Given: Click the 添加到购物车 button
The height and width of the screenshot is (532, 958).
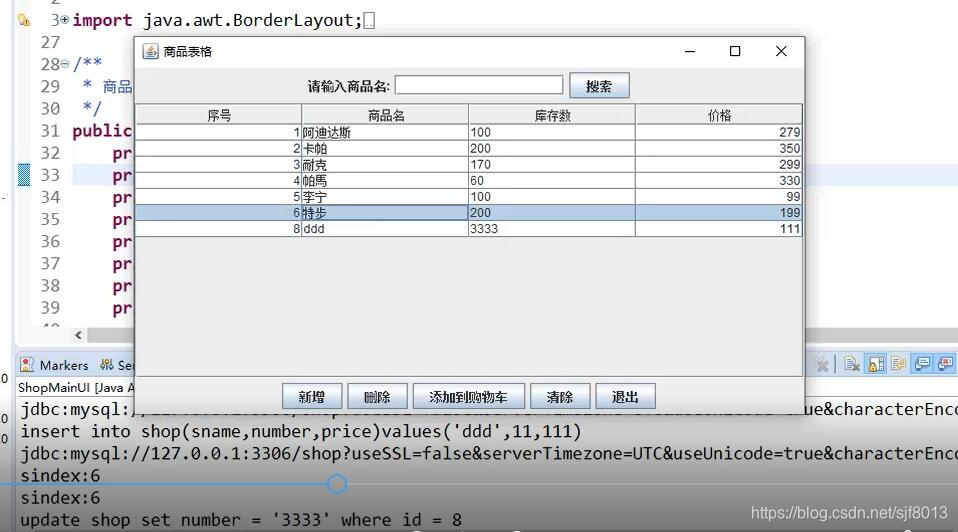Looking at the screenshot, I should tap(469, 397).
